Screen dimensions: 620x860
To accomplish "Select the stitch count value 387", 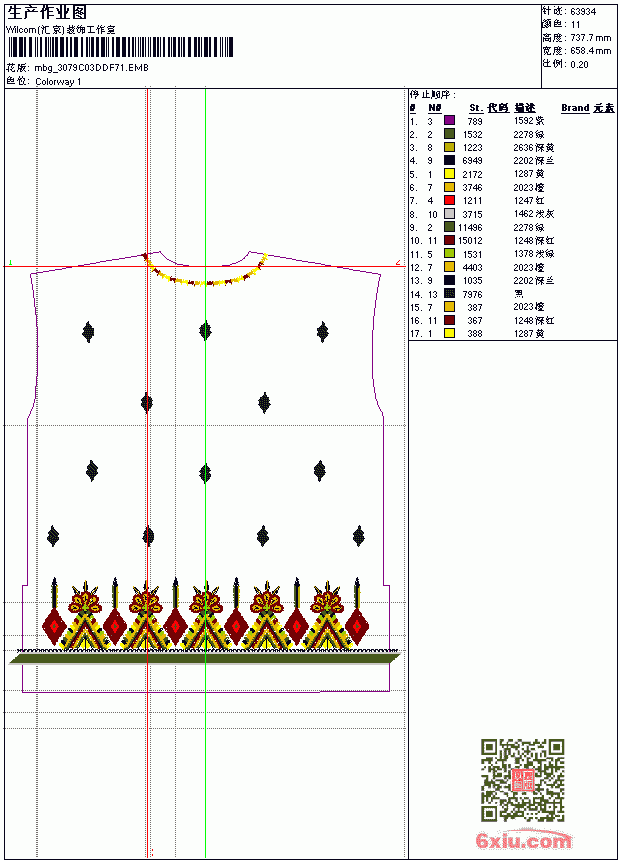I will (x=475, y=308).
